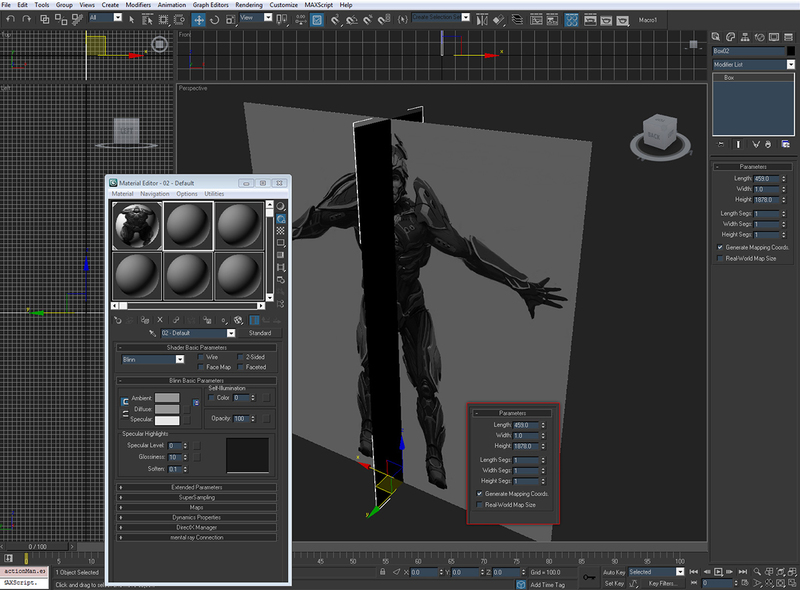Uncheck Generate Mapping Coords in right panel
Viewport: 800px width, 590px height.
[x=720, y=247]
